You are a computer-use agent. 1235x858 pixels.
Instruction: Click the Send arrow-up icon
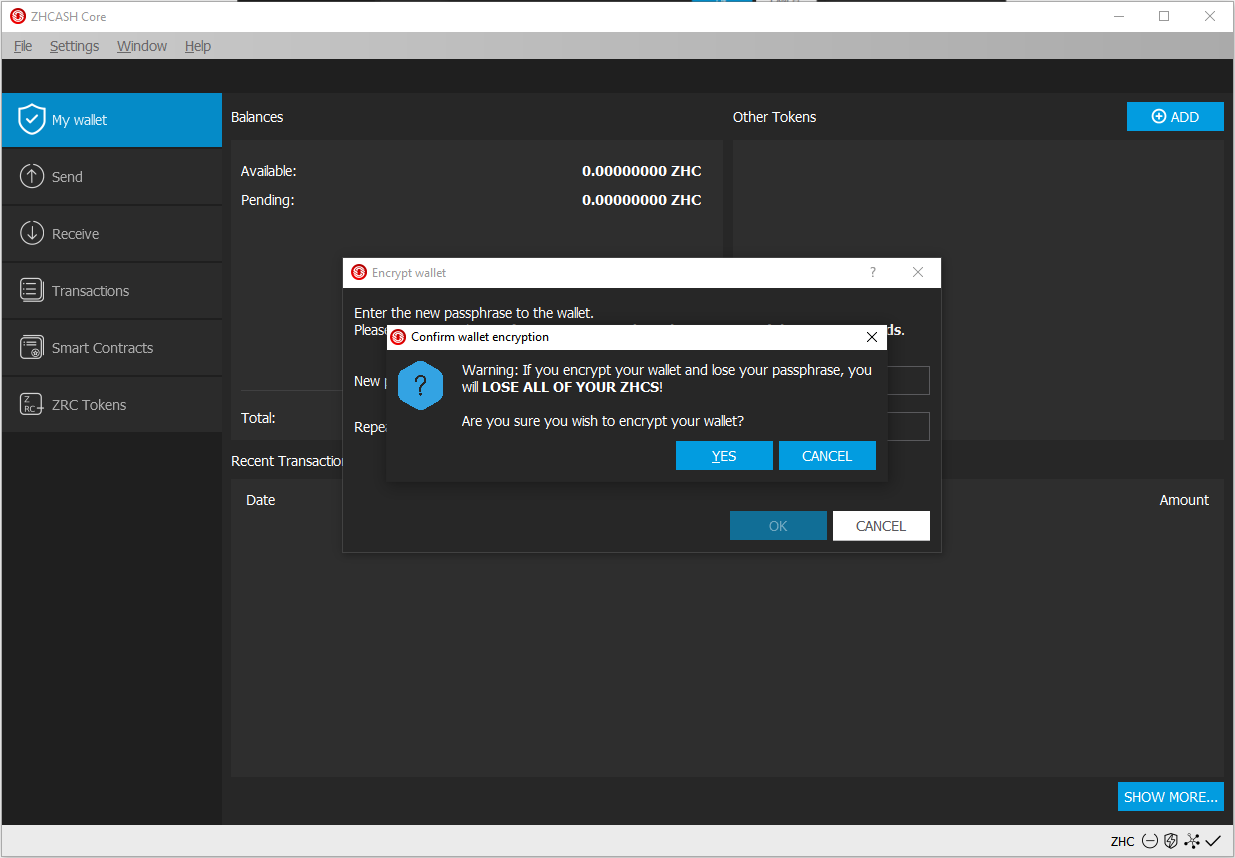pyautogui.click(x=32, y=176)
